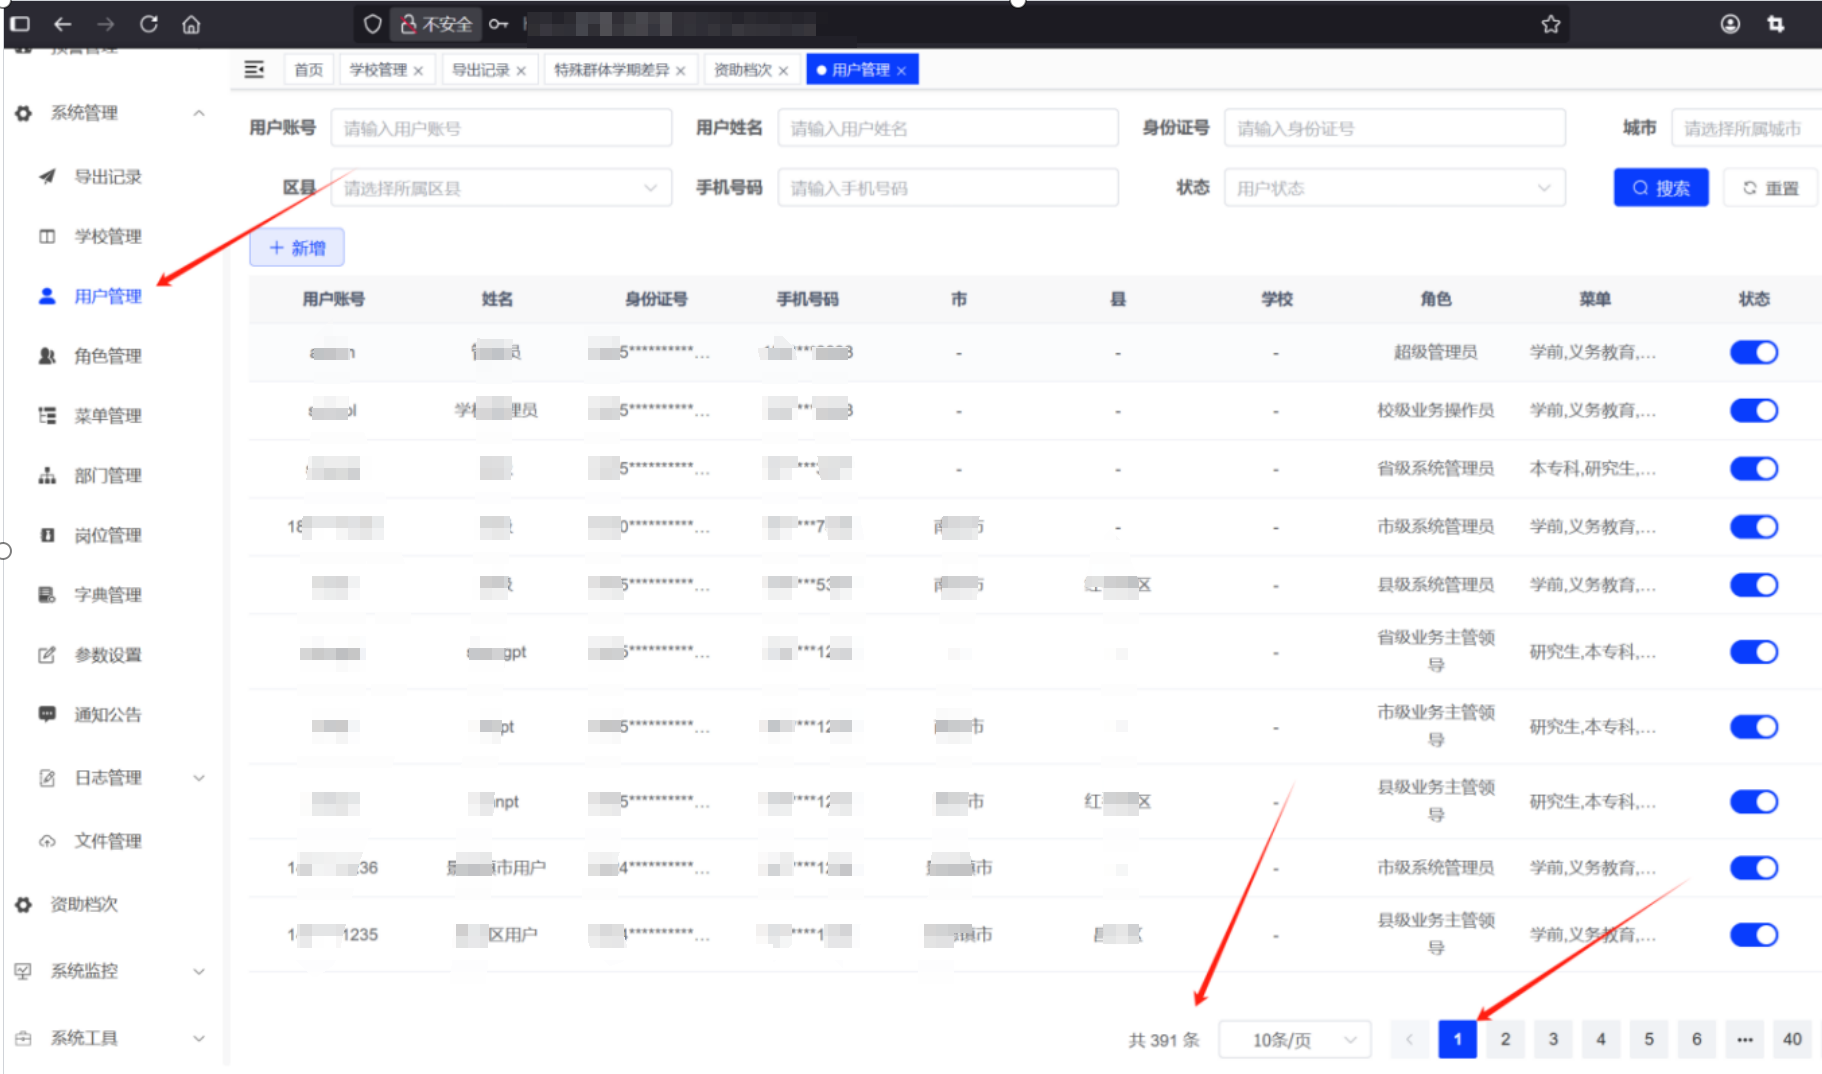Click the browser back arrow
The width and height of the screenshot is (1822, 1074).
tap(62, 24)
